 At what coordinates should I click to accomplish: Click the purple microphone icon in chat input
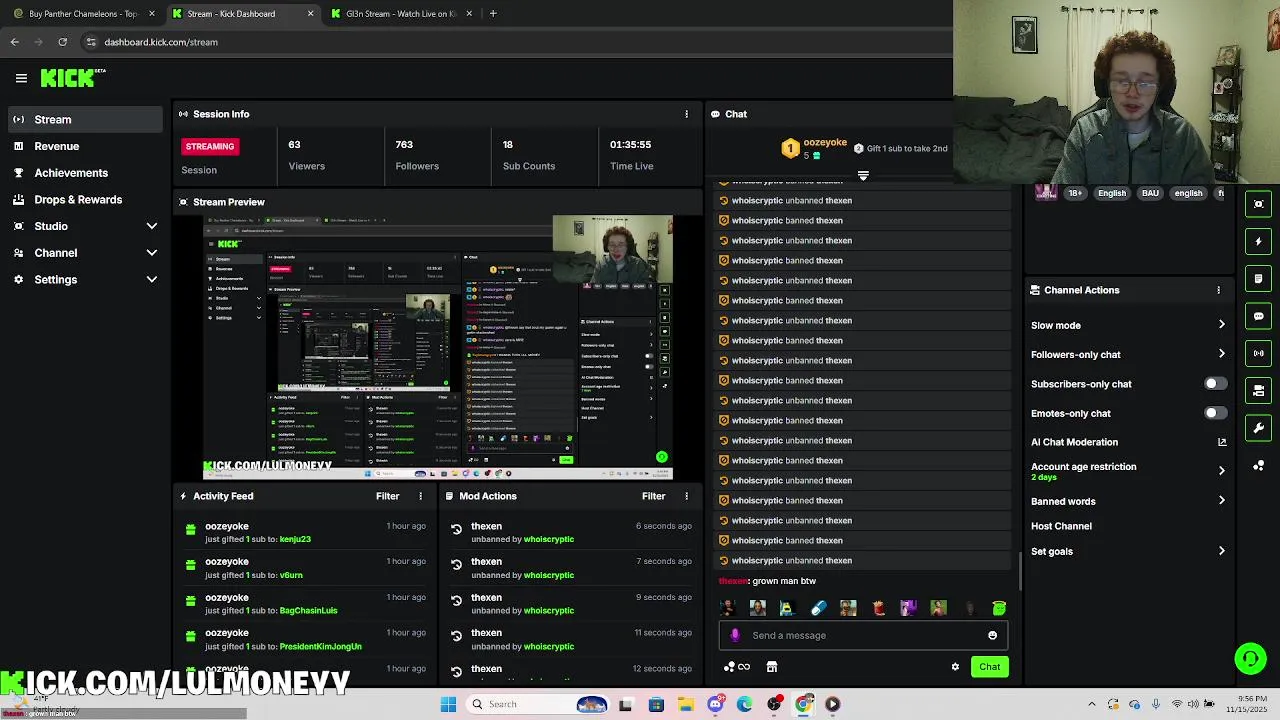[735, 635]
